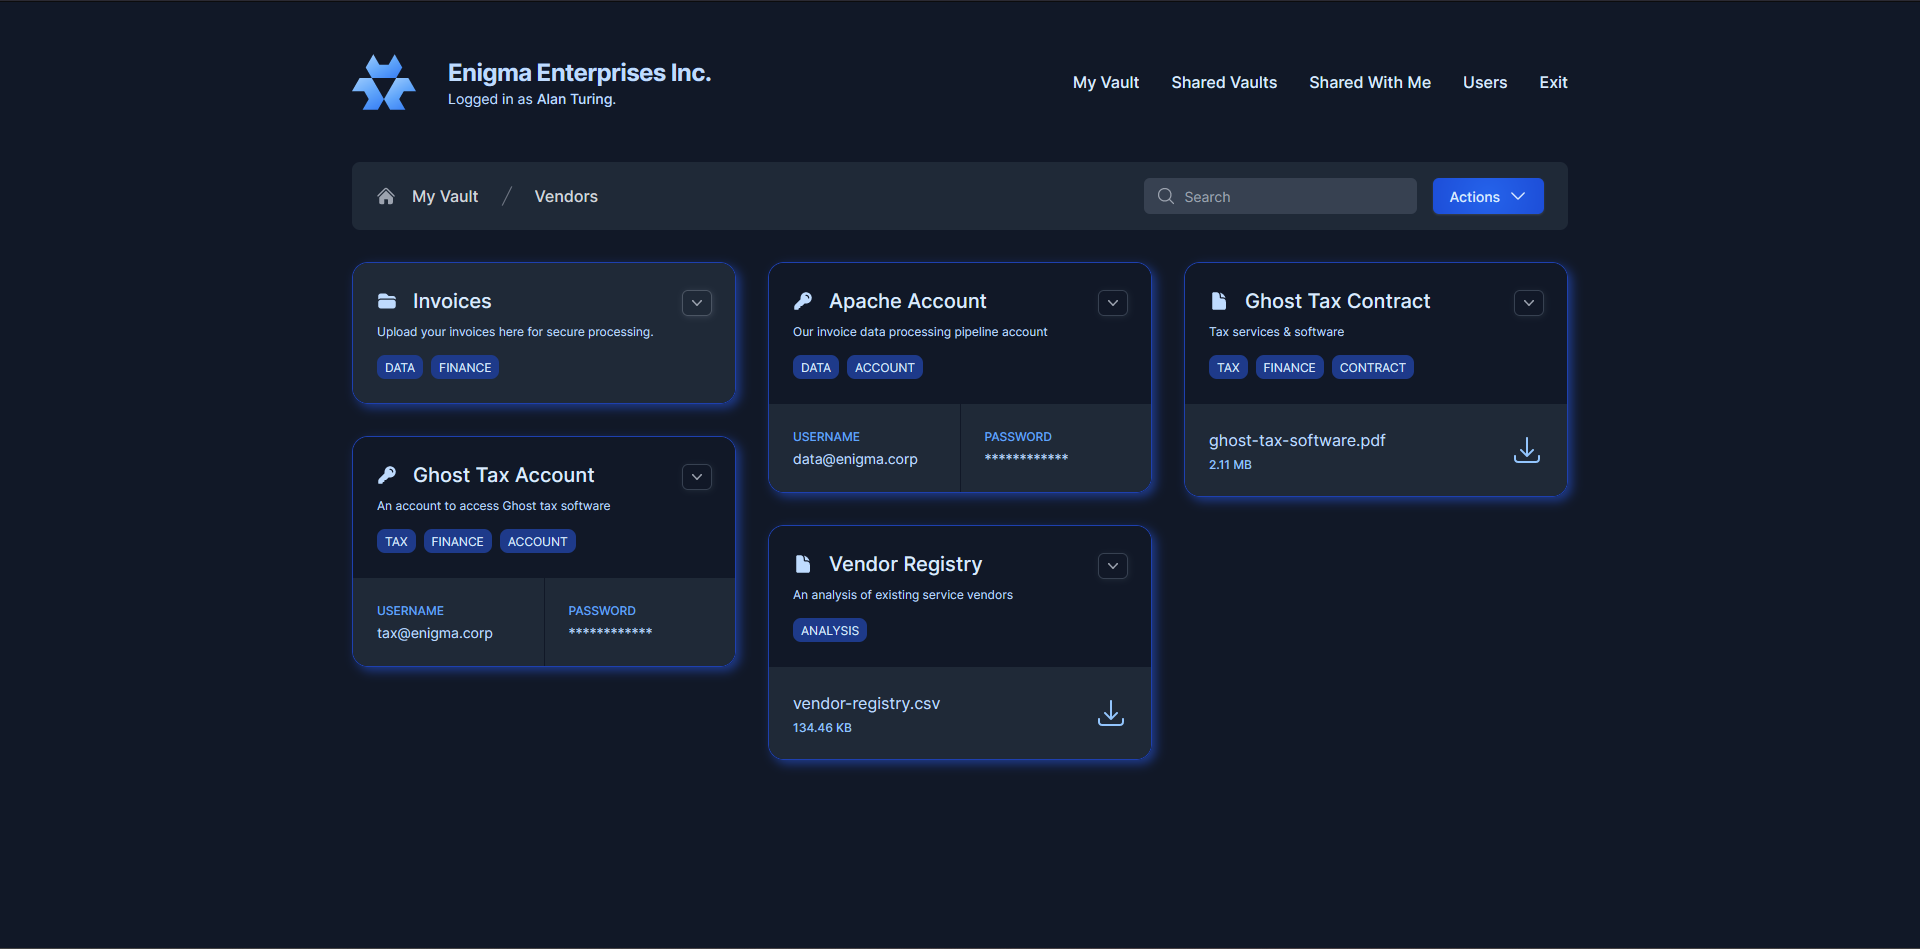Expand the Vendor Registry card menu
Screen dimensions: 1920x949
[x=1113, y=566]
